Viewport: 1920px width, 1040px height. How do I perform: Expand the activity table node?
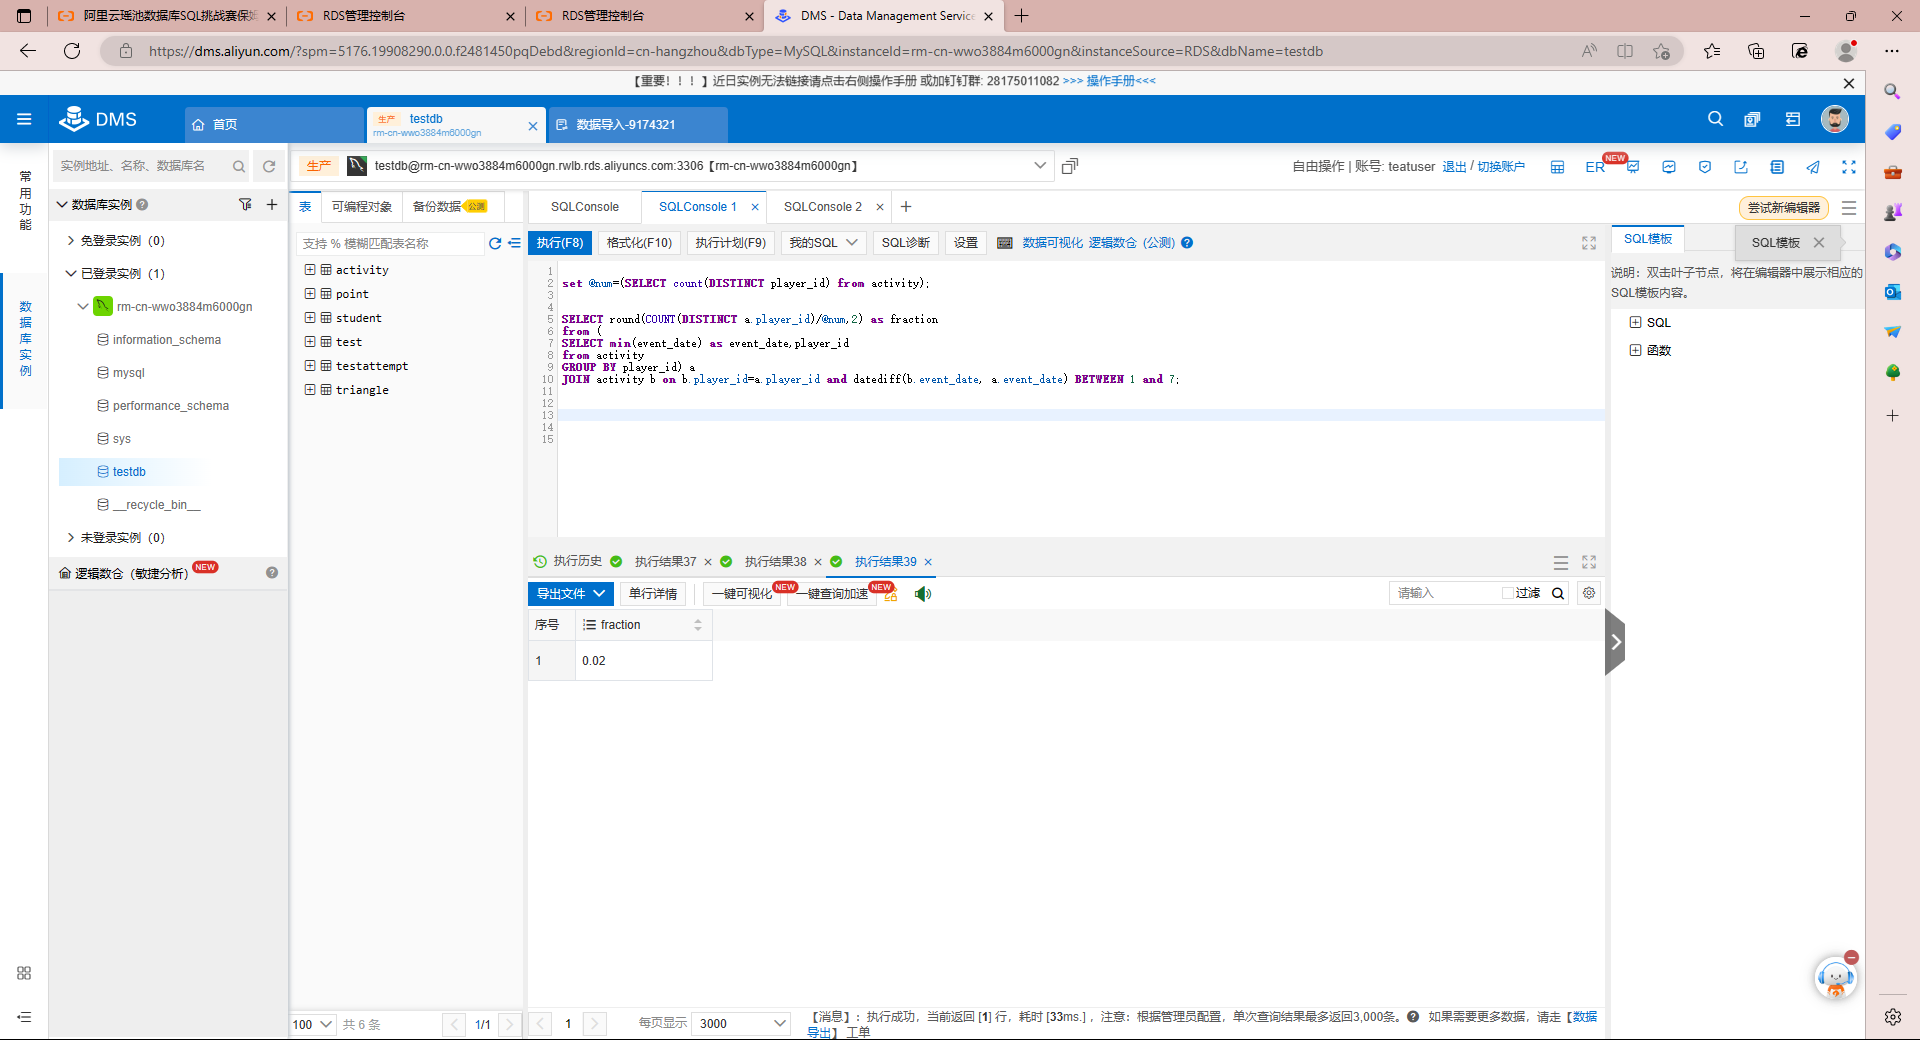(x=310, y=270)
